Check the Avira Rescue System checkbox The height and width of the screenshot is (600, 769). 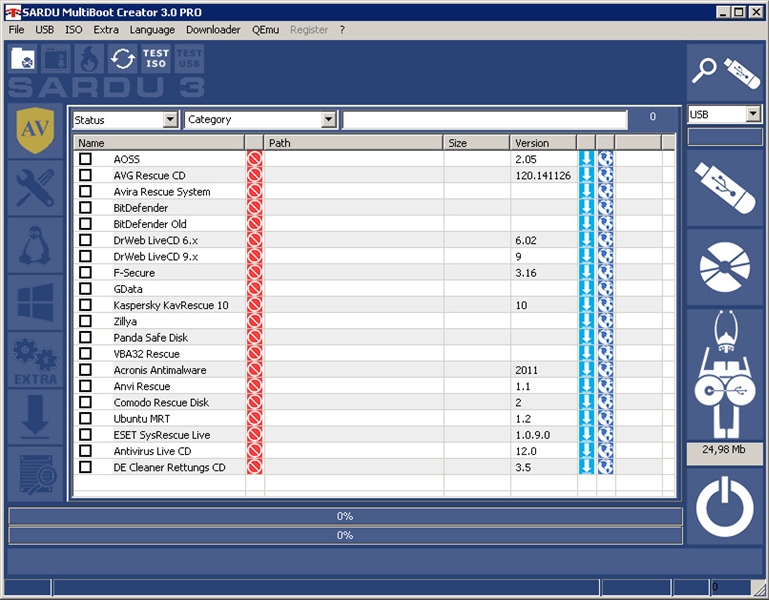tap(85, 191)
